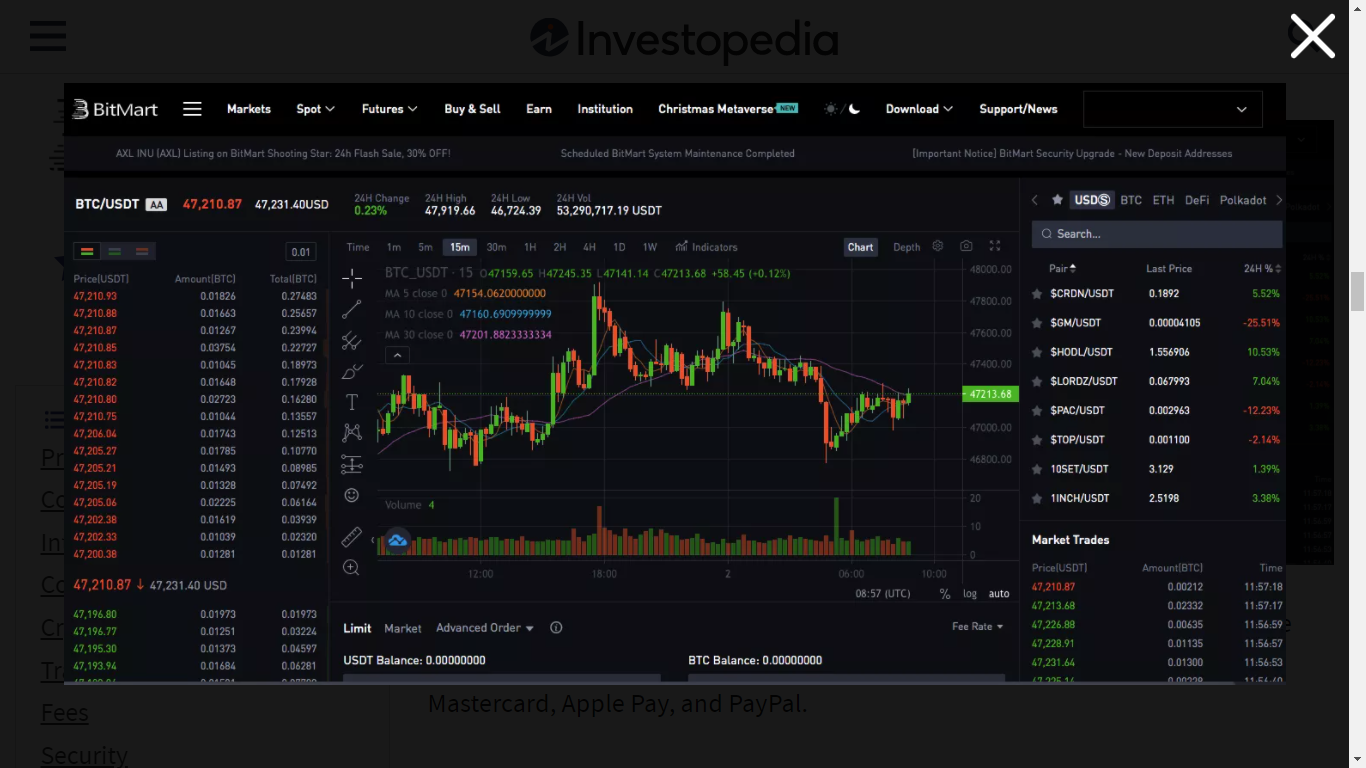Select the pattern drawing tool

click(352, 433)
